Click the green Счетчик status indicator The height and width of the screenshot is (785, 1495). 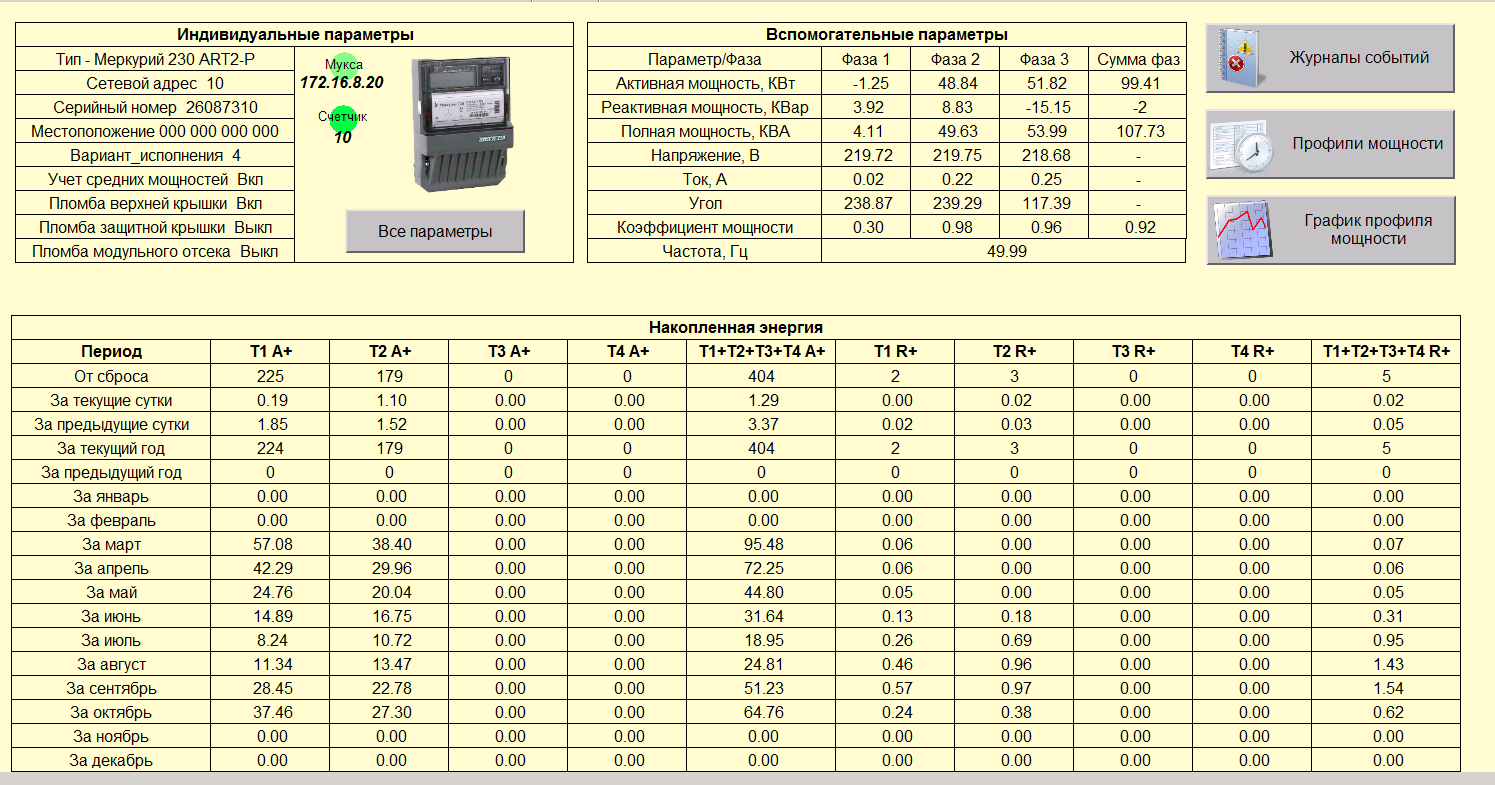(x=343, y=117)
